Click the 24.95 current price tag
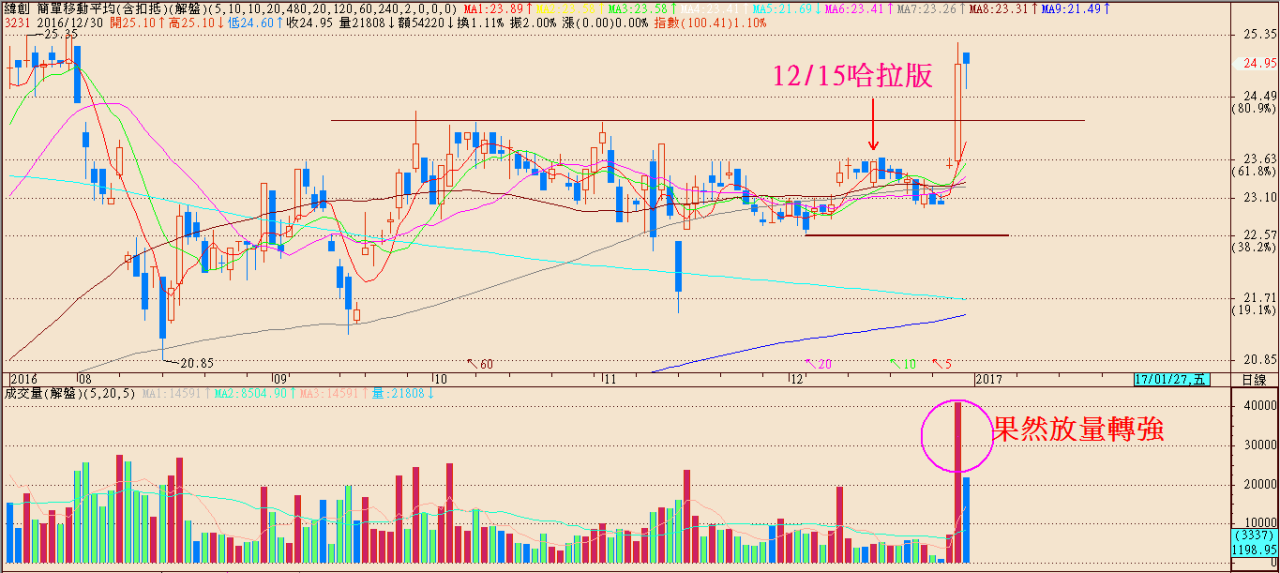This screenshot has width=1280, height=573. pyautogui.click(x=1257, y=63)
